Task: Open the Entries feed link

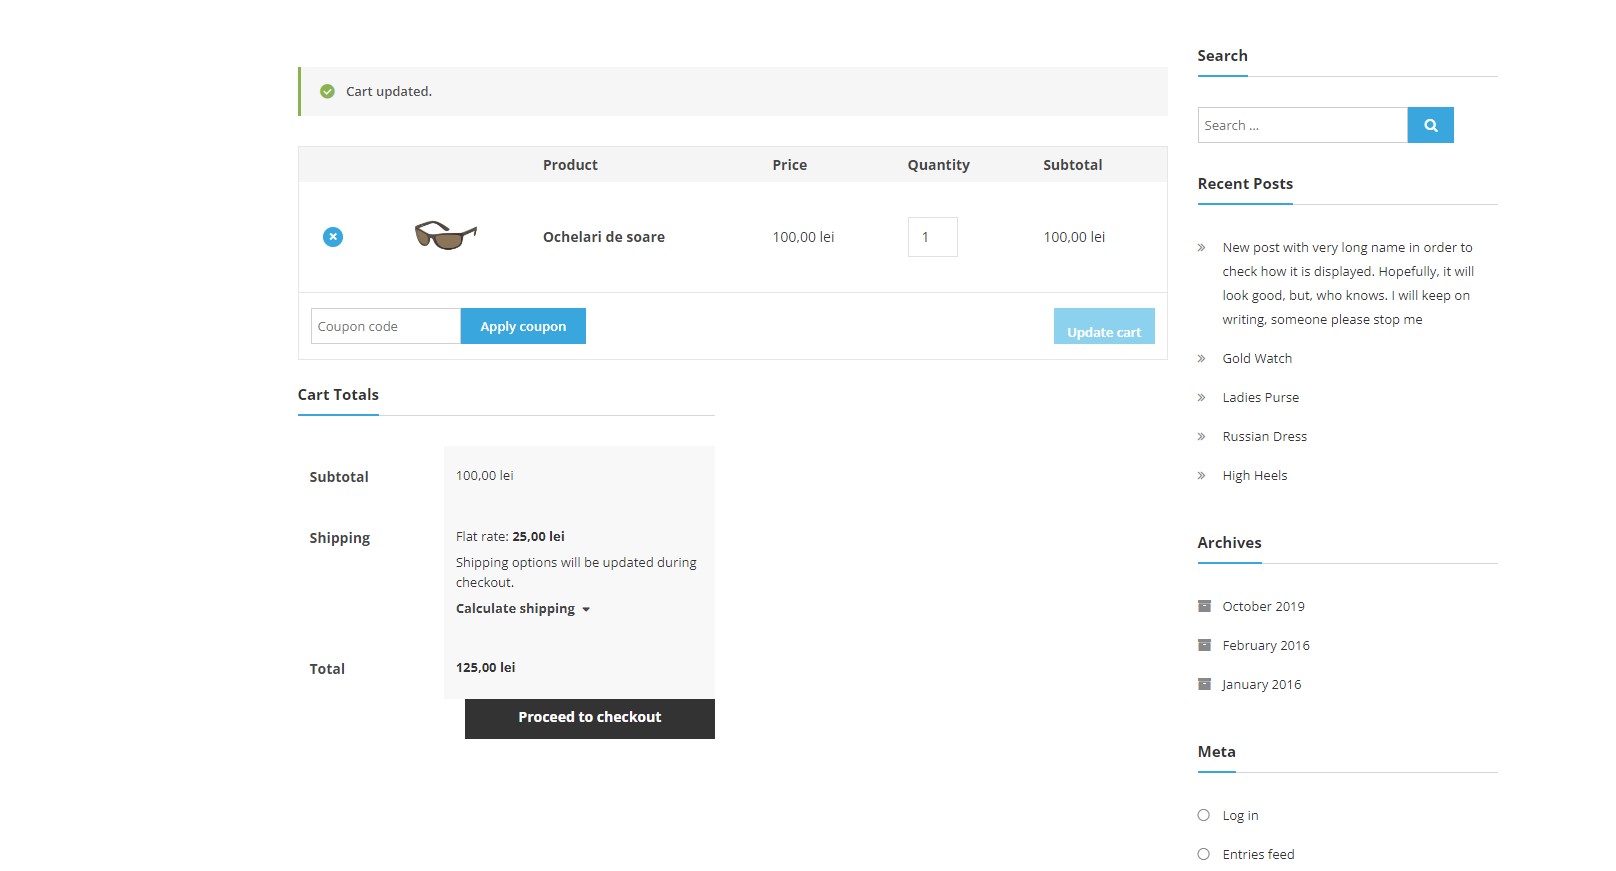Action: click(1259, 854)
